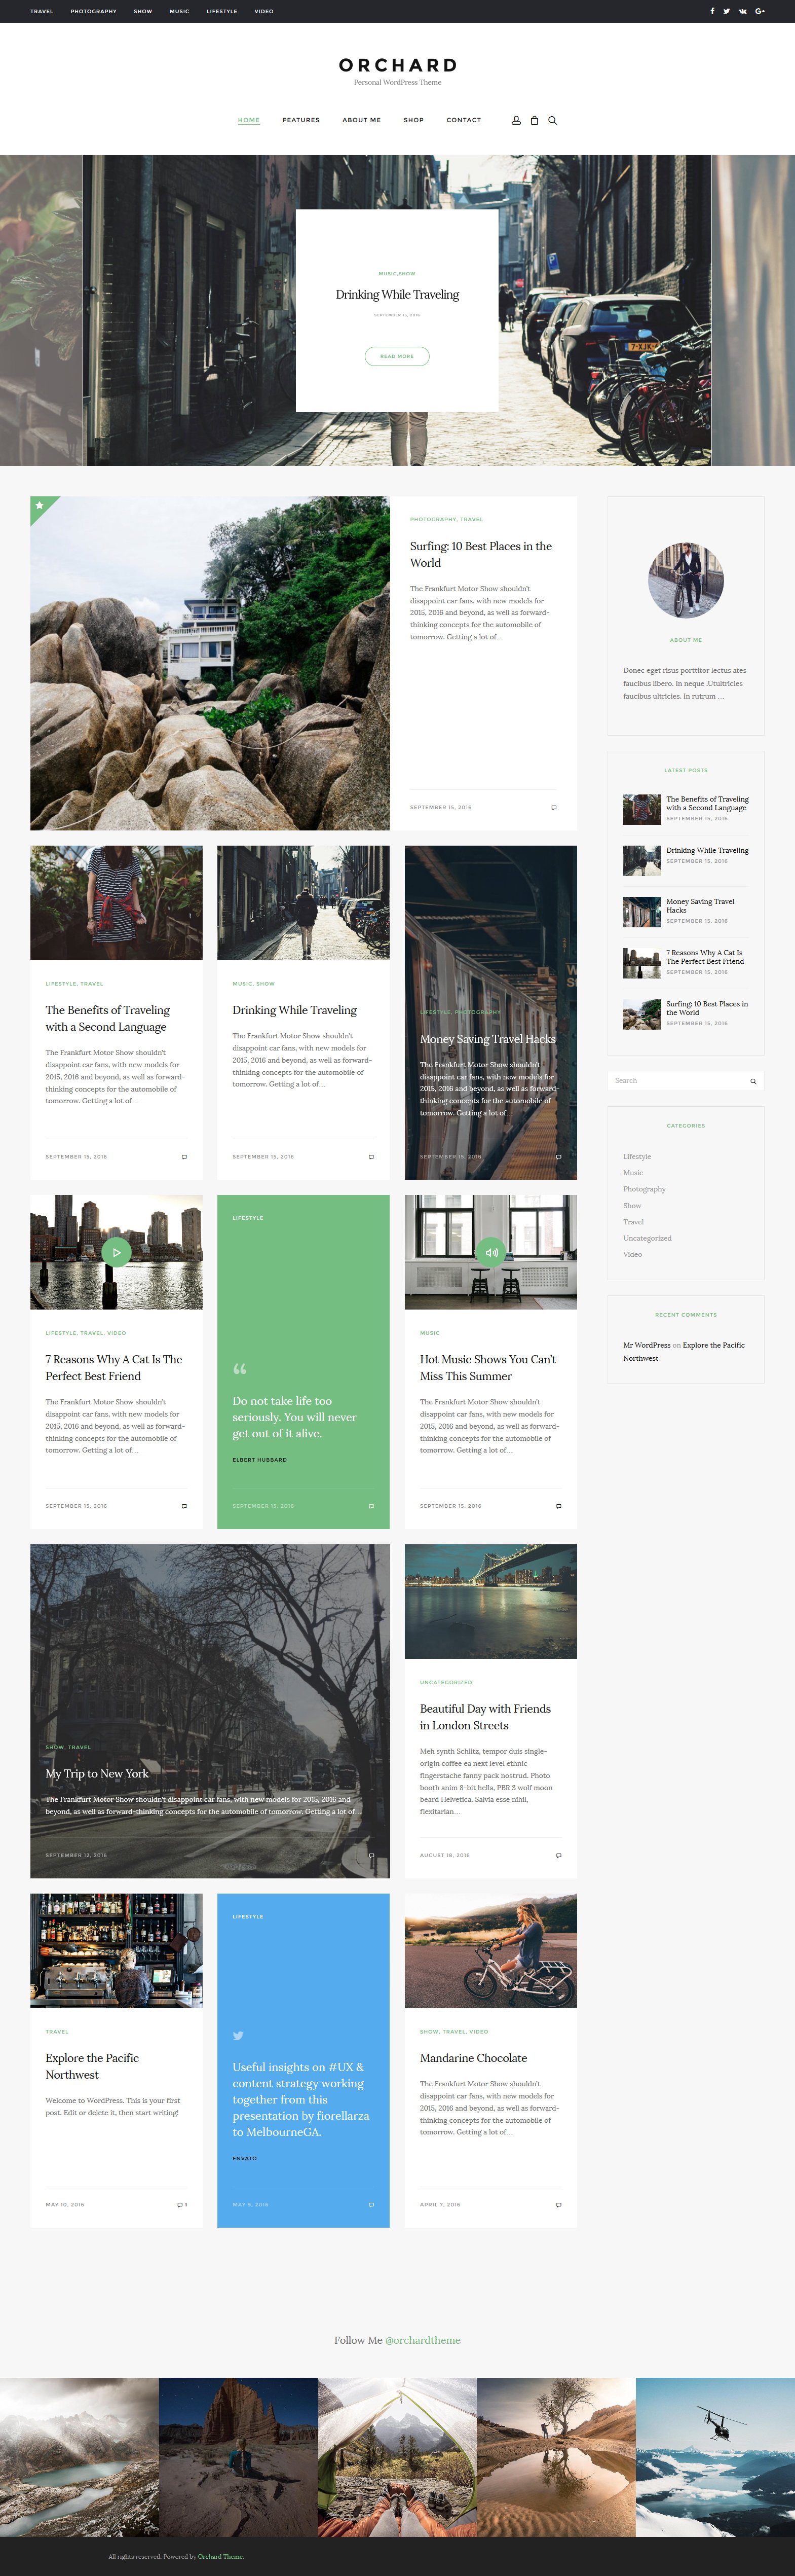Click Uncategorized tag on London Streets post
This screenshot has height=2576, width=795.
click(x=446, y=1683)
